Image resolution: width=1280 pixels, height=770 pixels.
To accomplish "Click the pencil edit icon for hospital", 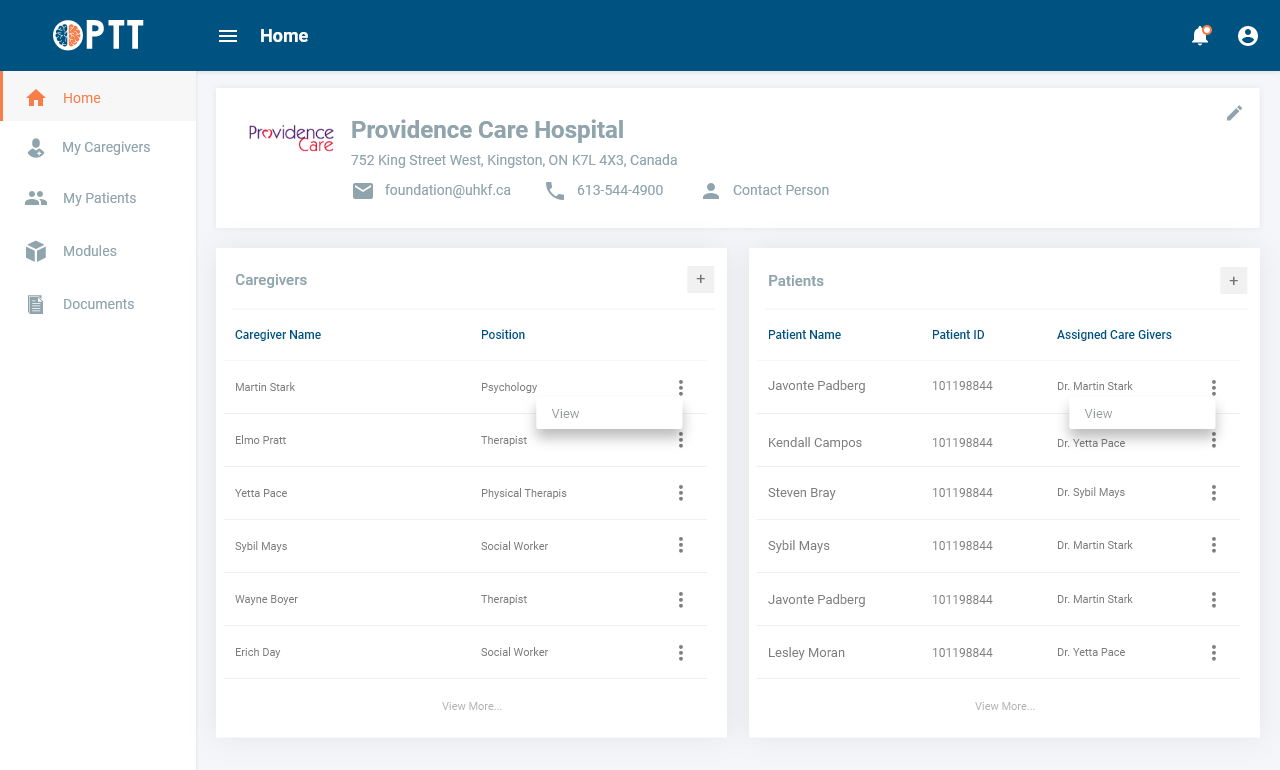I will coord(1234,113).
